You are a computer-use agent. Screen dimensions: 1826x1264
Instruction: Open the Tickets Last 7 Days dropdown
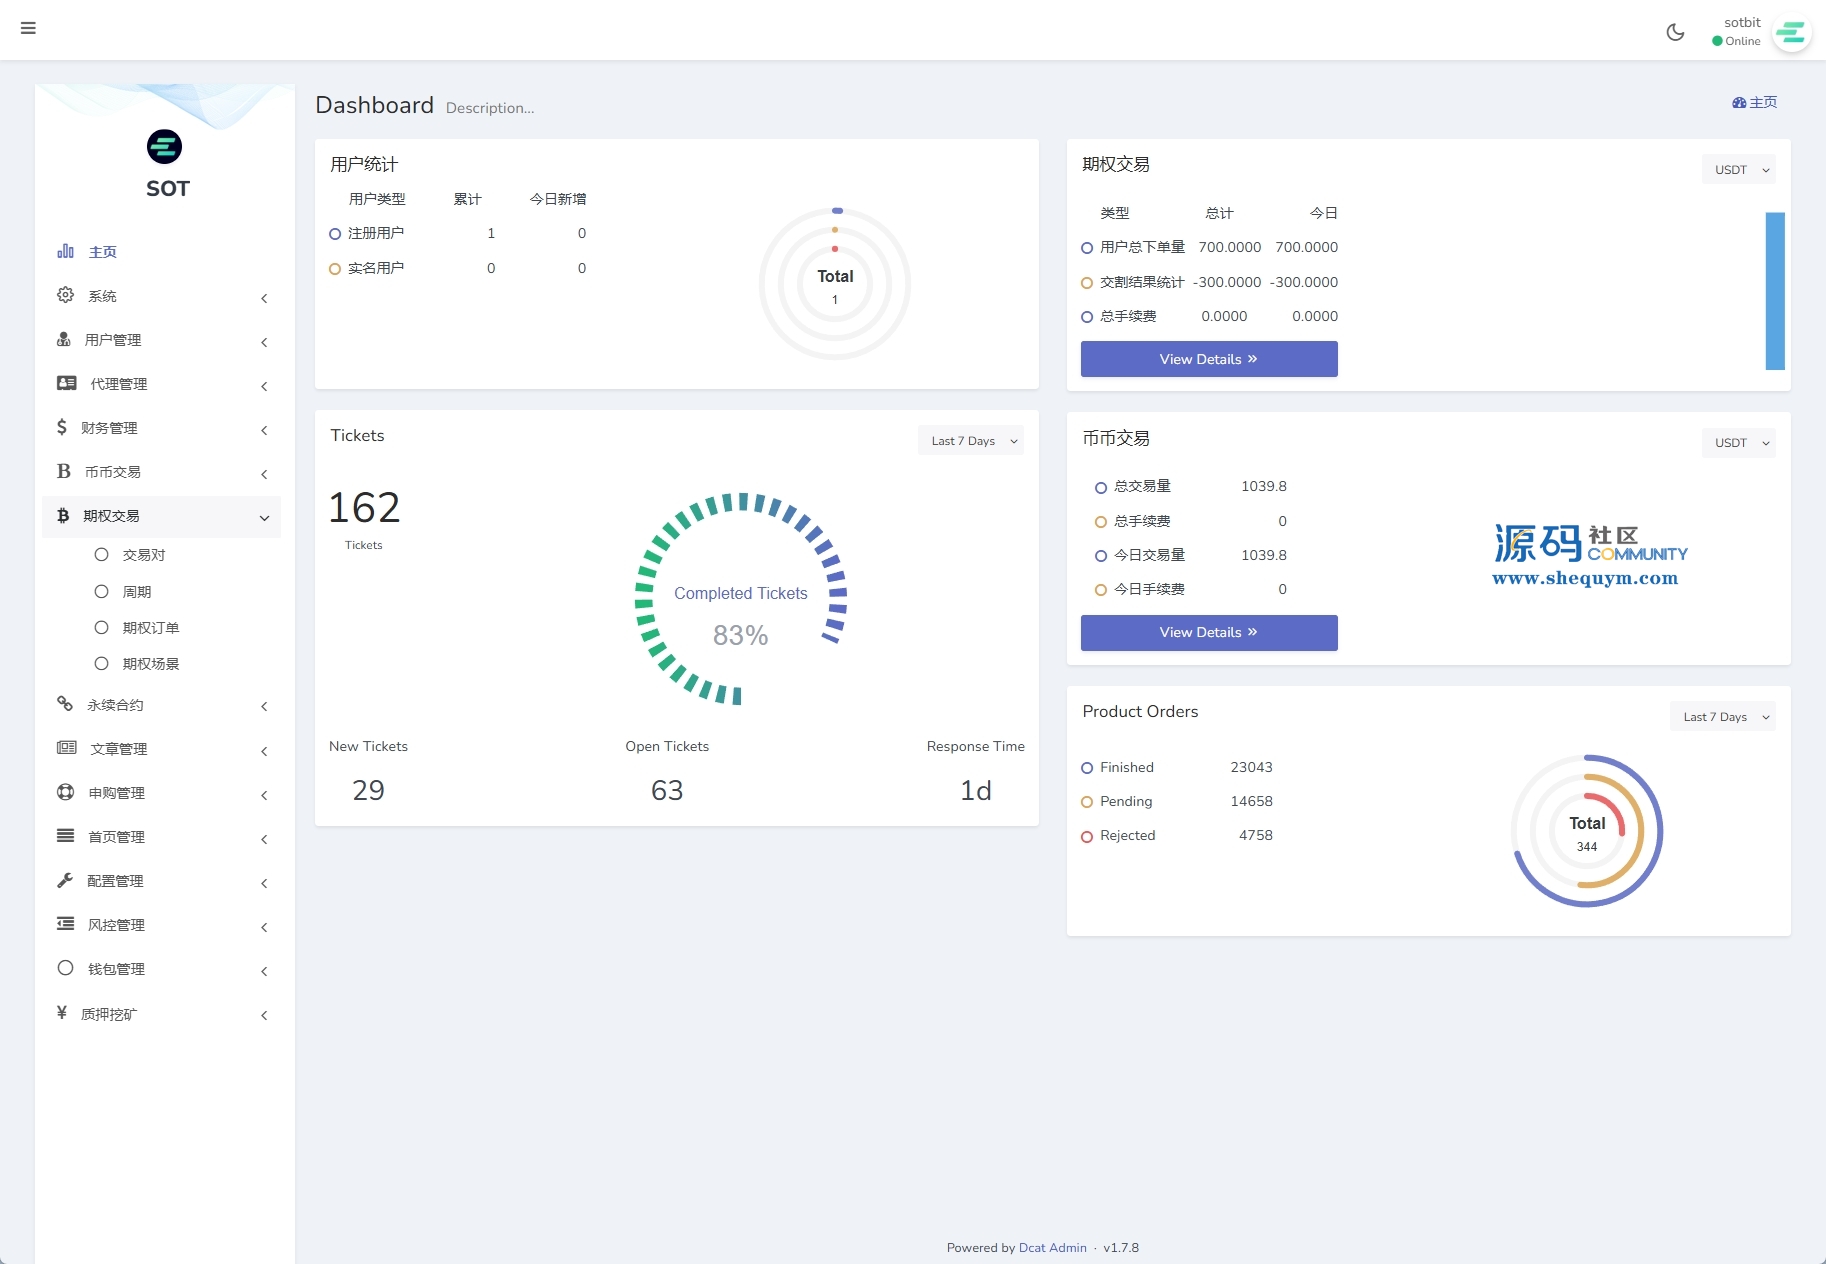click(971, 441)
